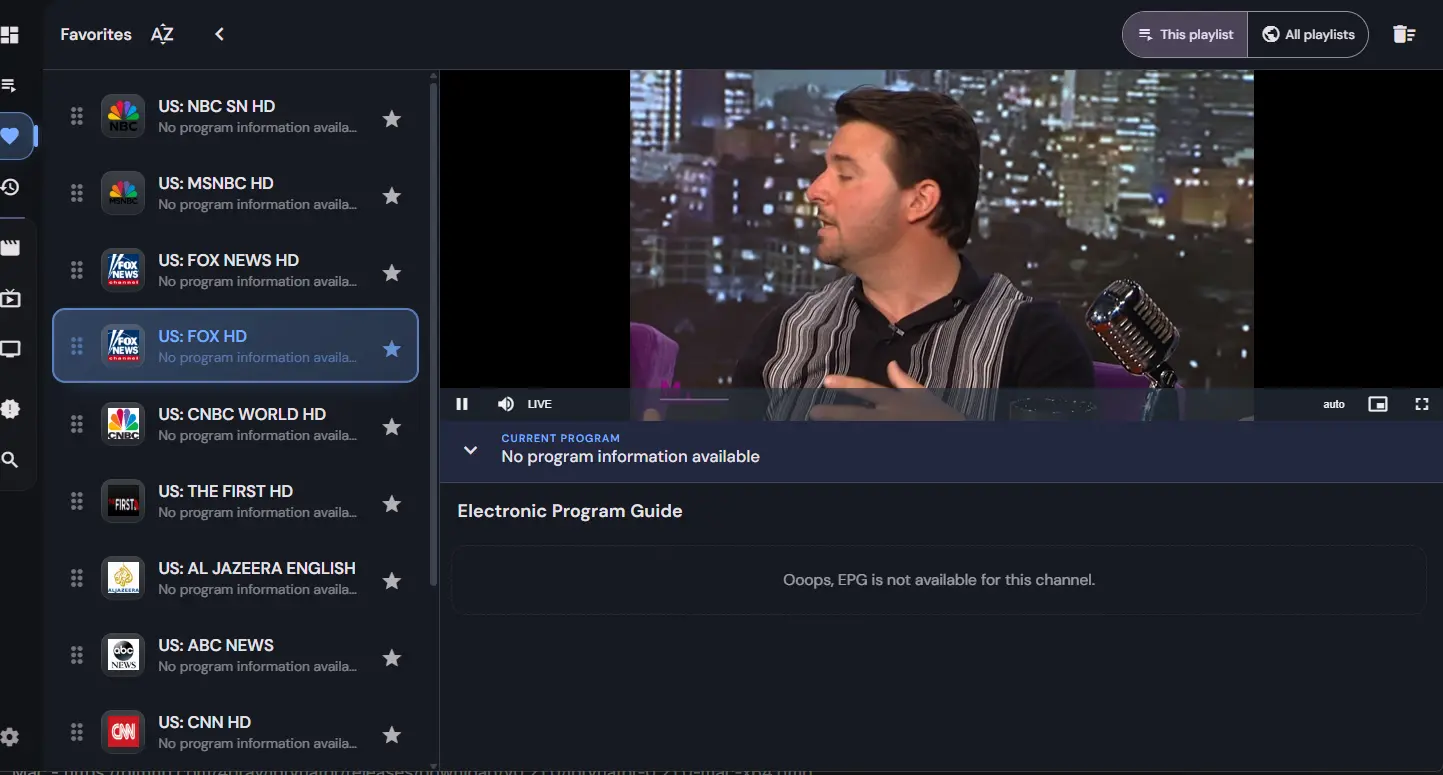1443x775 pixels.
Task: Toggle the star for US: MSNBC HD
Action: (x=392, y=196)
